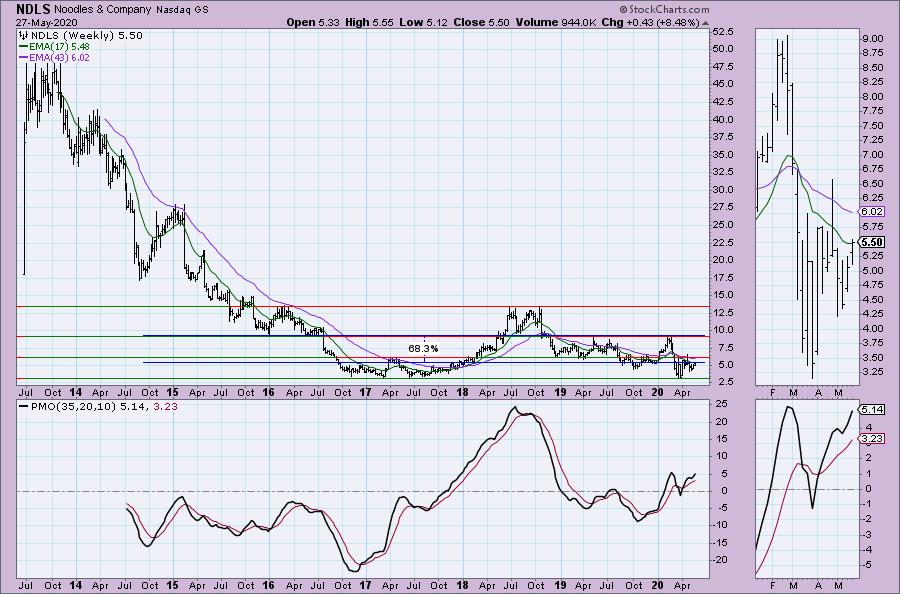Click the 25 label on PMO axis
The height and width of the screenshot is (594, 900).
pyautogui.click(x=721, y=404)
